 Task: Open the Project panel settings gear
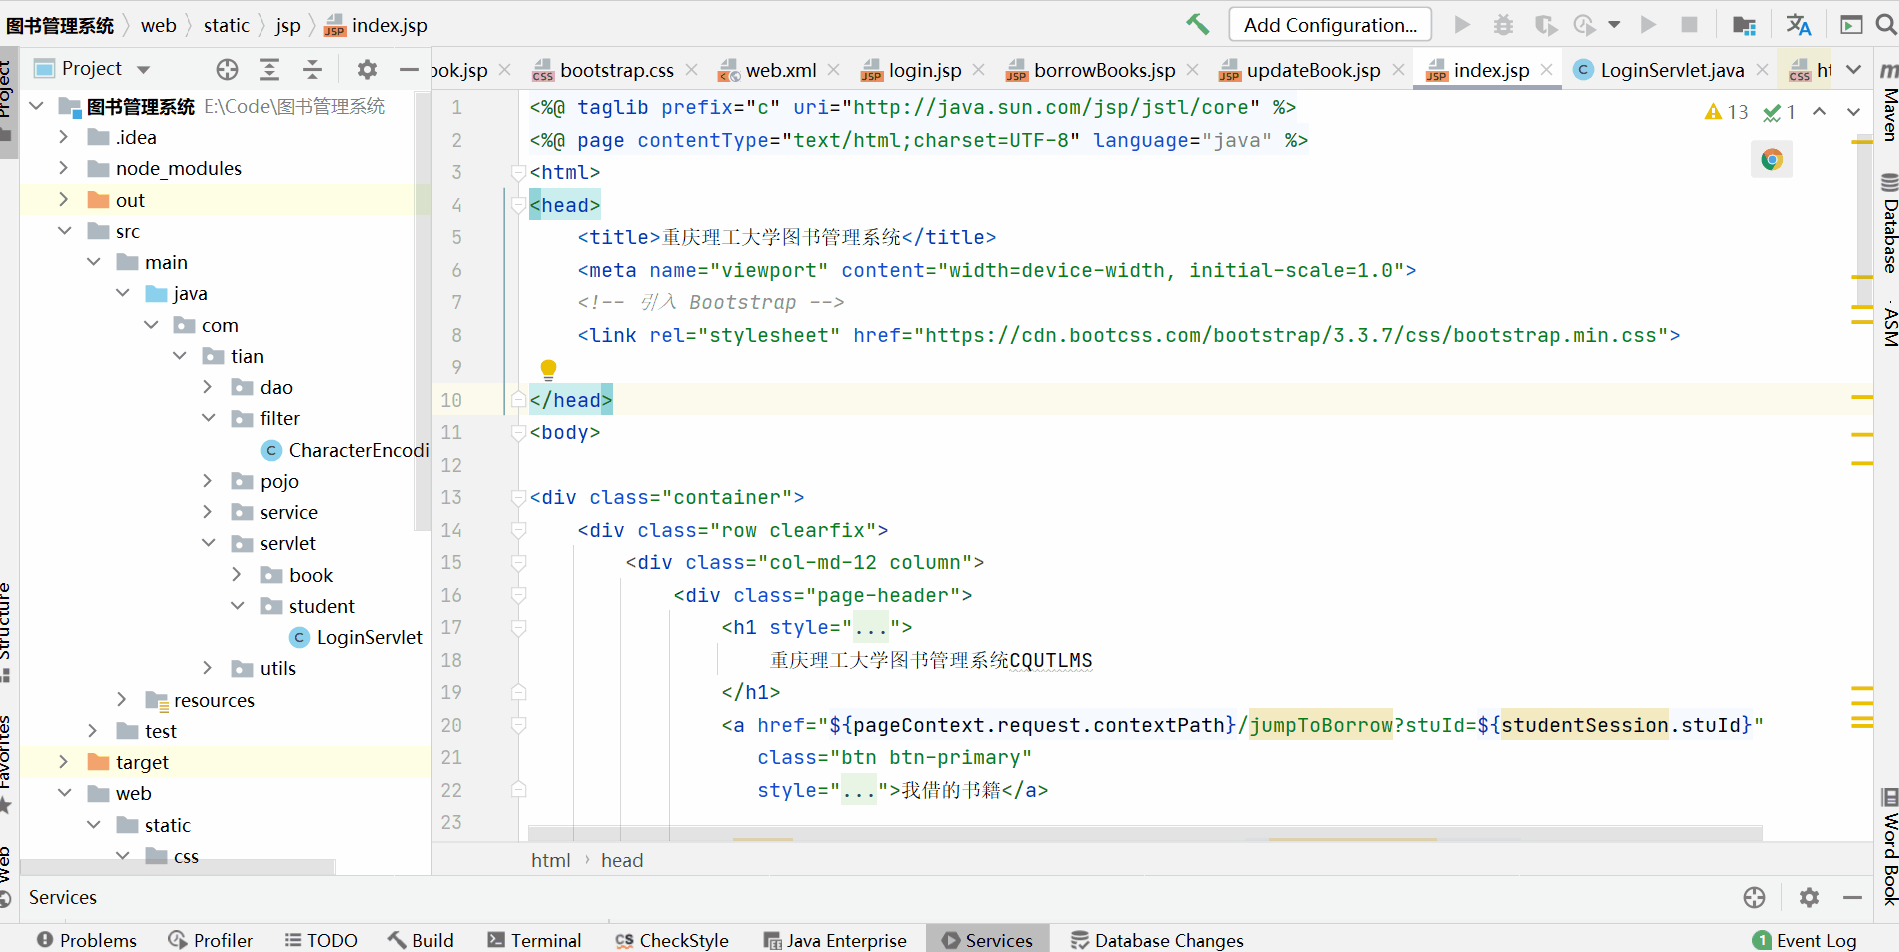pyautogui.click(x=366, y=68)
